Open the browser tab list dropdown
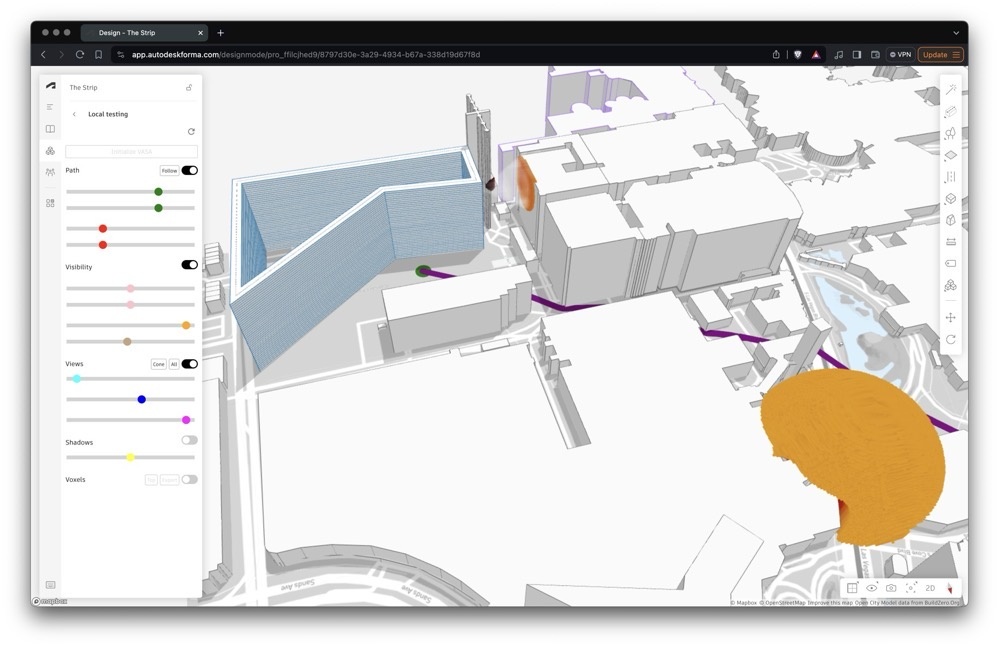The width and height of the screenshot is (999, 647). (x=955, y=33)
